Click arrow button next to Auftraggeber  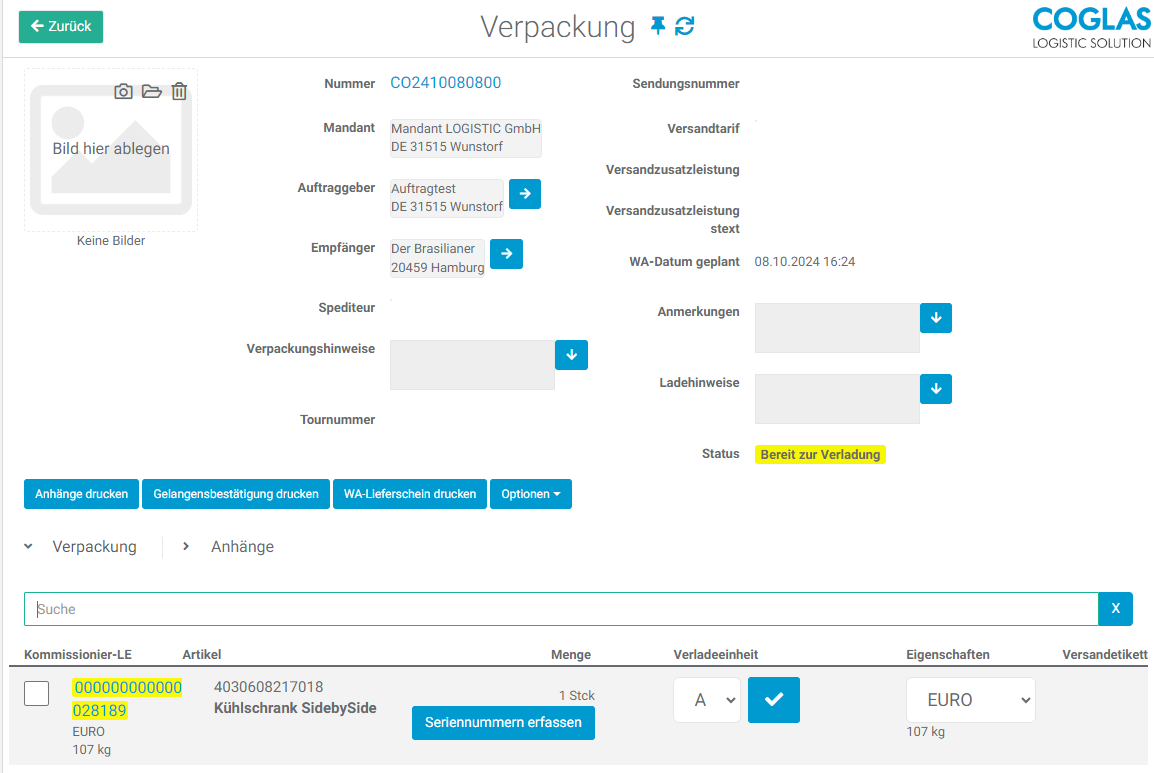(525, 193)
